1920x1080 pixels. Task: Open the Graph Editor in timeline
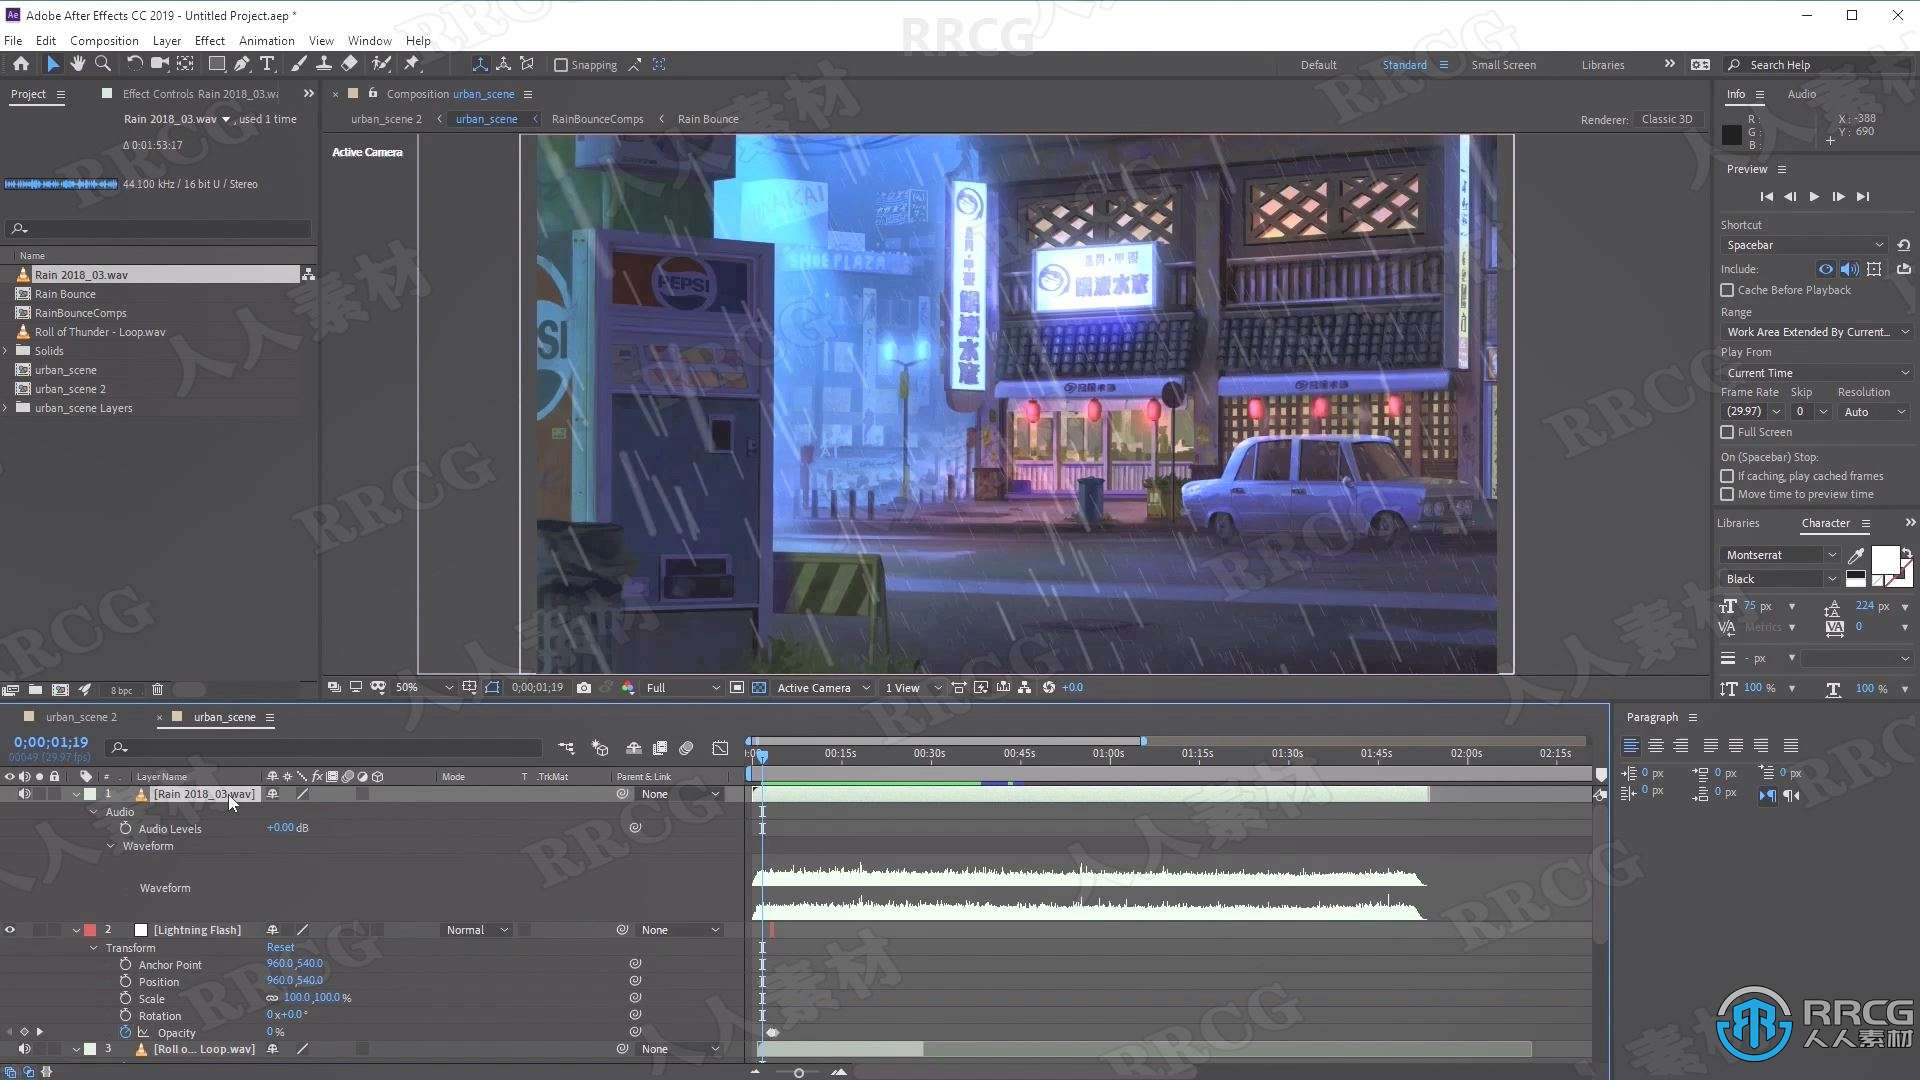720,748
